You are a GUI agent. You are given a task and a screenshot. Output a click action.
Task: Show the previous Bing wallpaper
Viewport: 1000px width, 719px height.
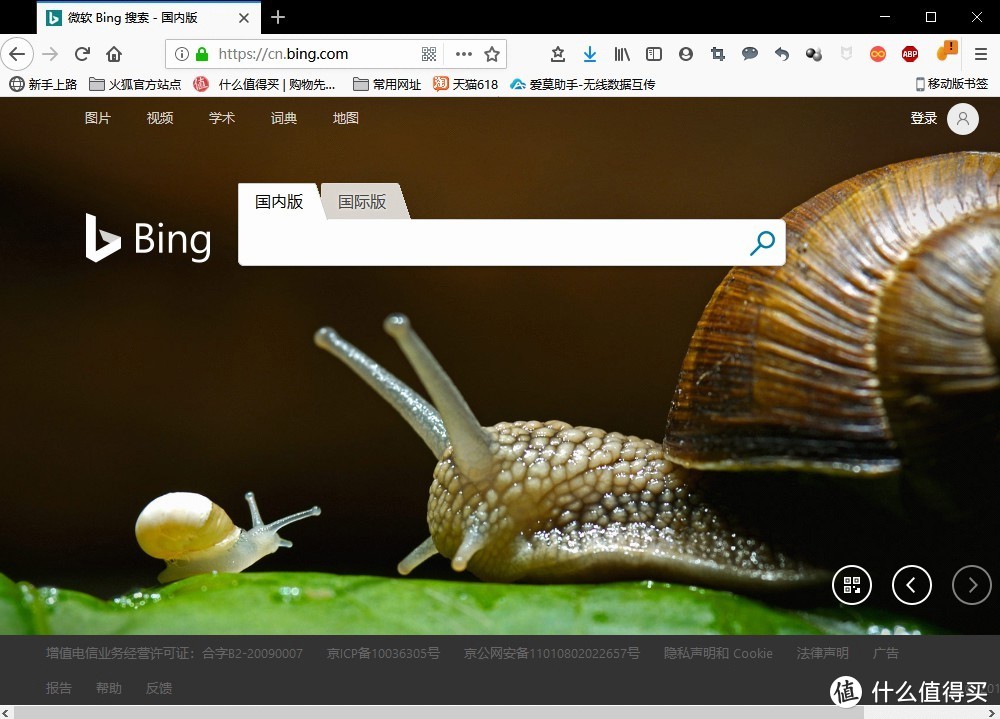(911, 584)
